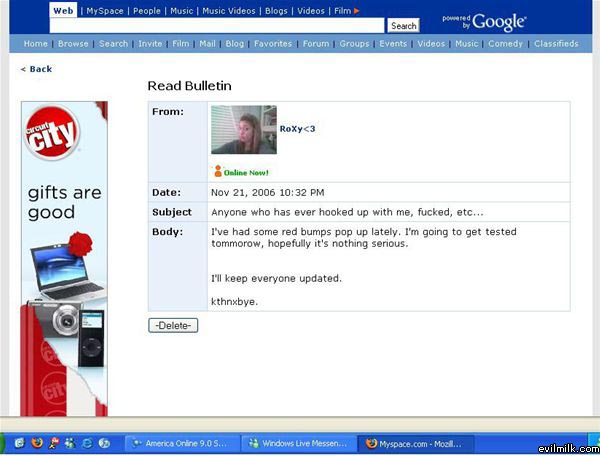Select the MySpace search tab
Image resolution: width=600 pixels, height=456 pixels.
pos(105,10)
